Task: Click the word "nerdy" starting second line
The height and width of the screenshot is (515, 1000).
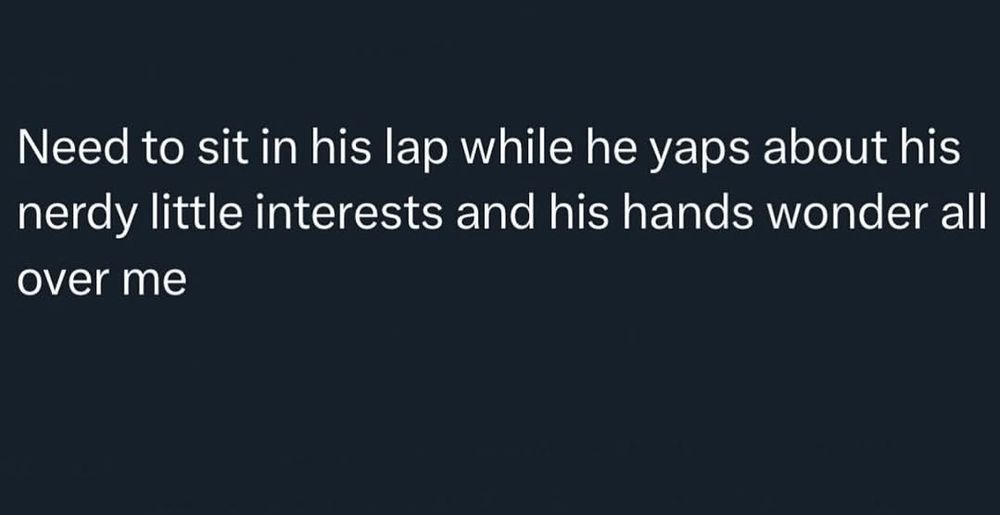Action: [70, 216]
